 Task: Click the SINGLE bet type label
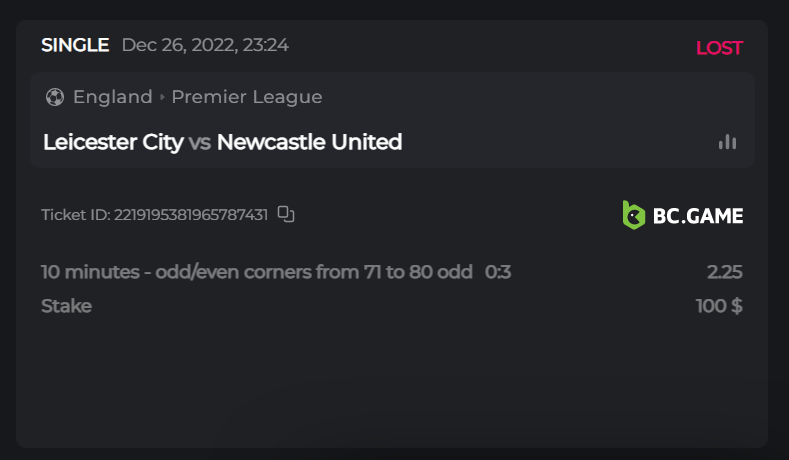(x=75, y=45)
